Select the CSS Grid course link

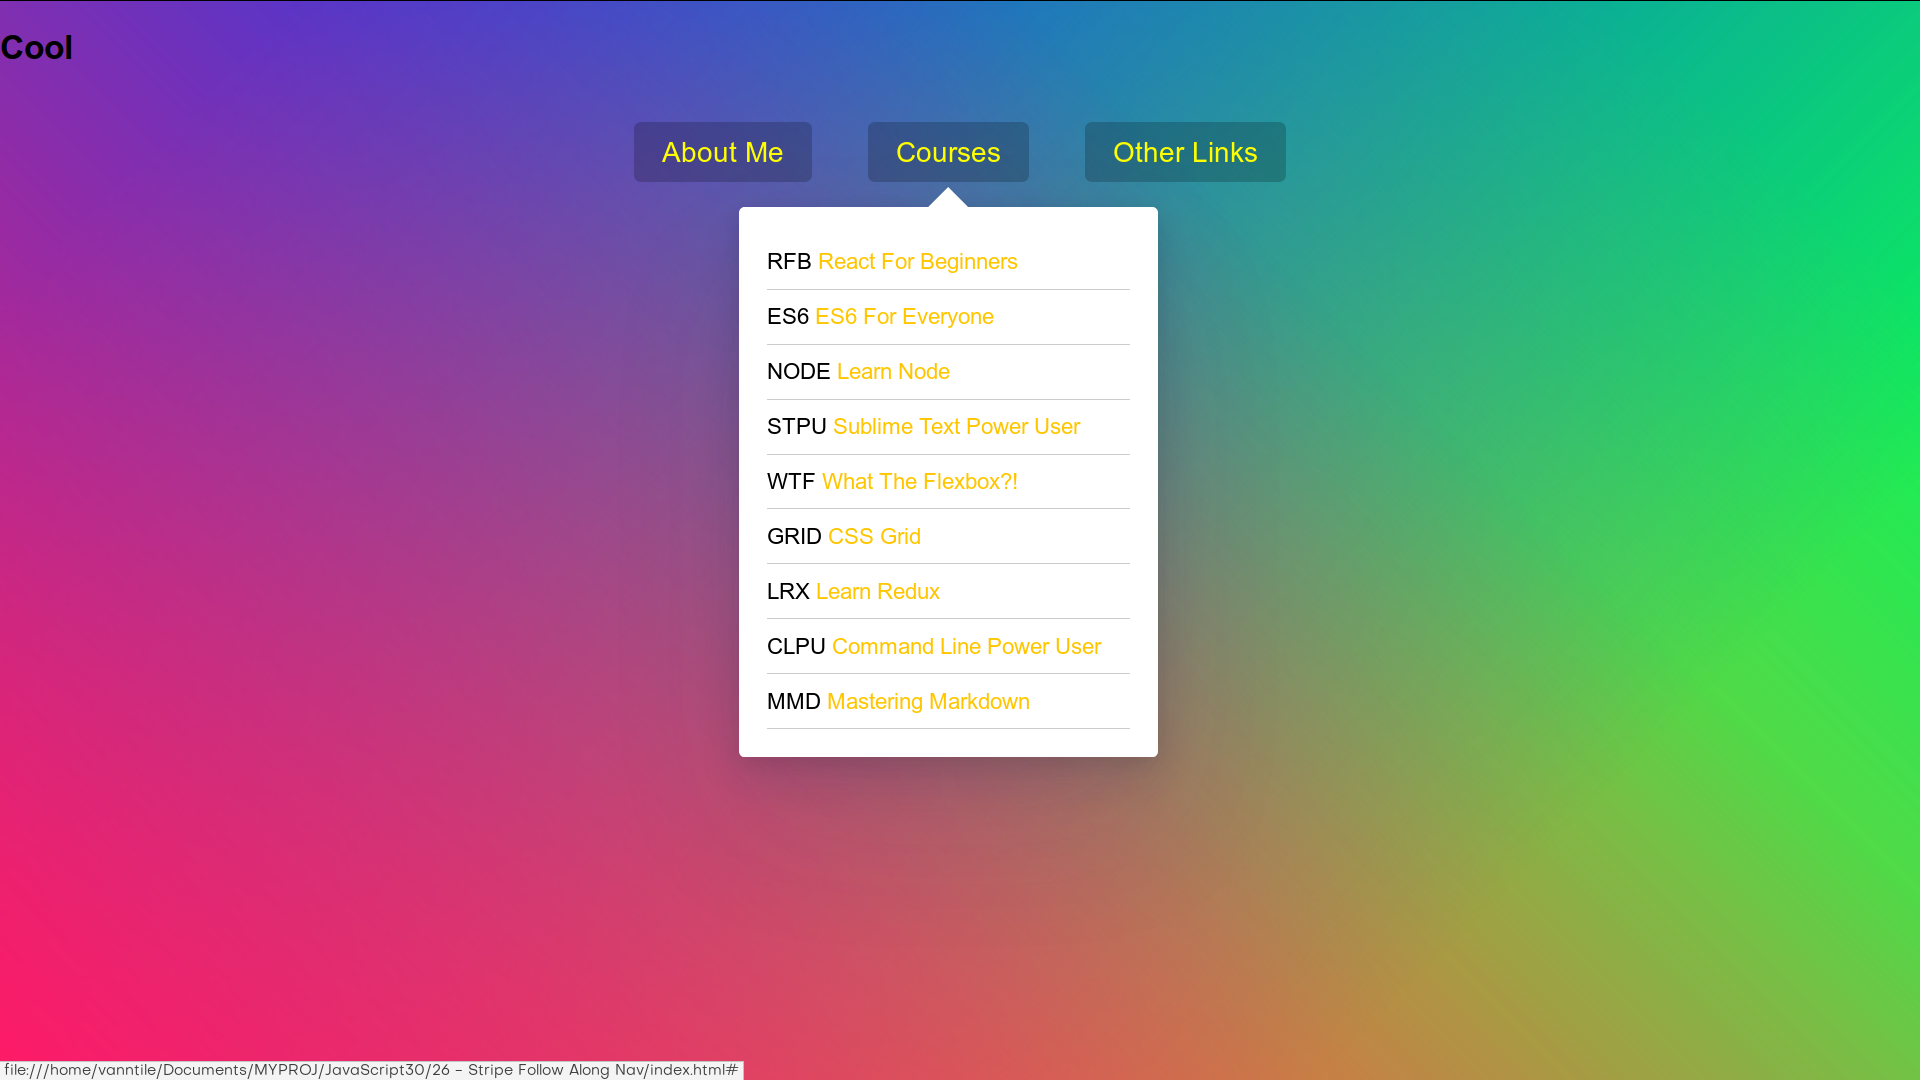(x=875, y=536)
